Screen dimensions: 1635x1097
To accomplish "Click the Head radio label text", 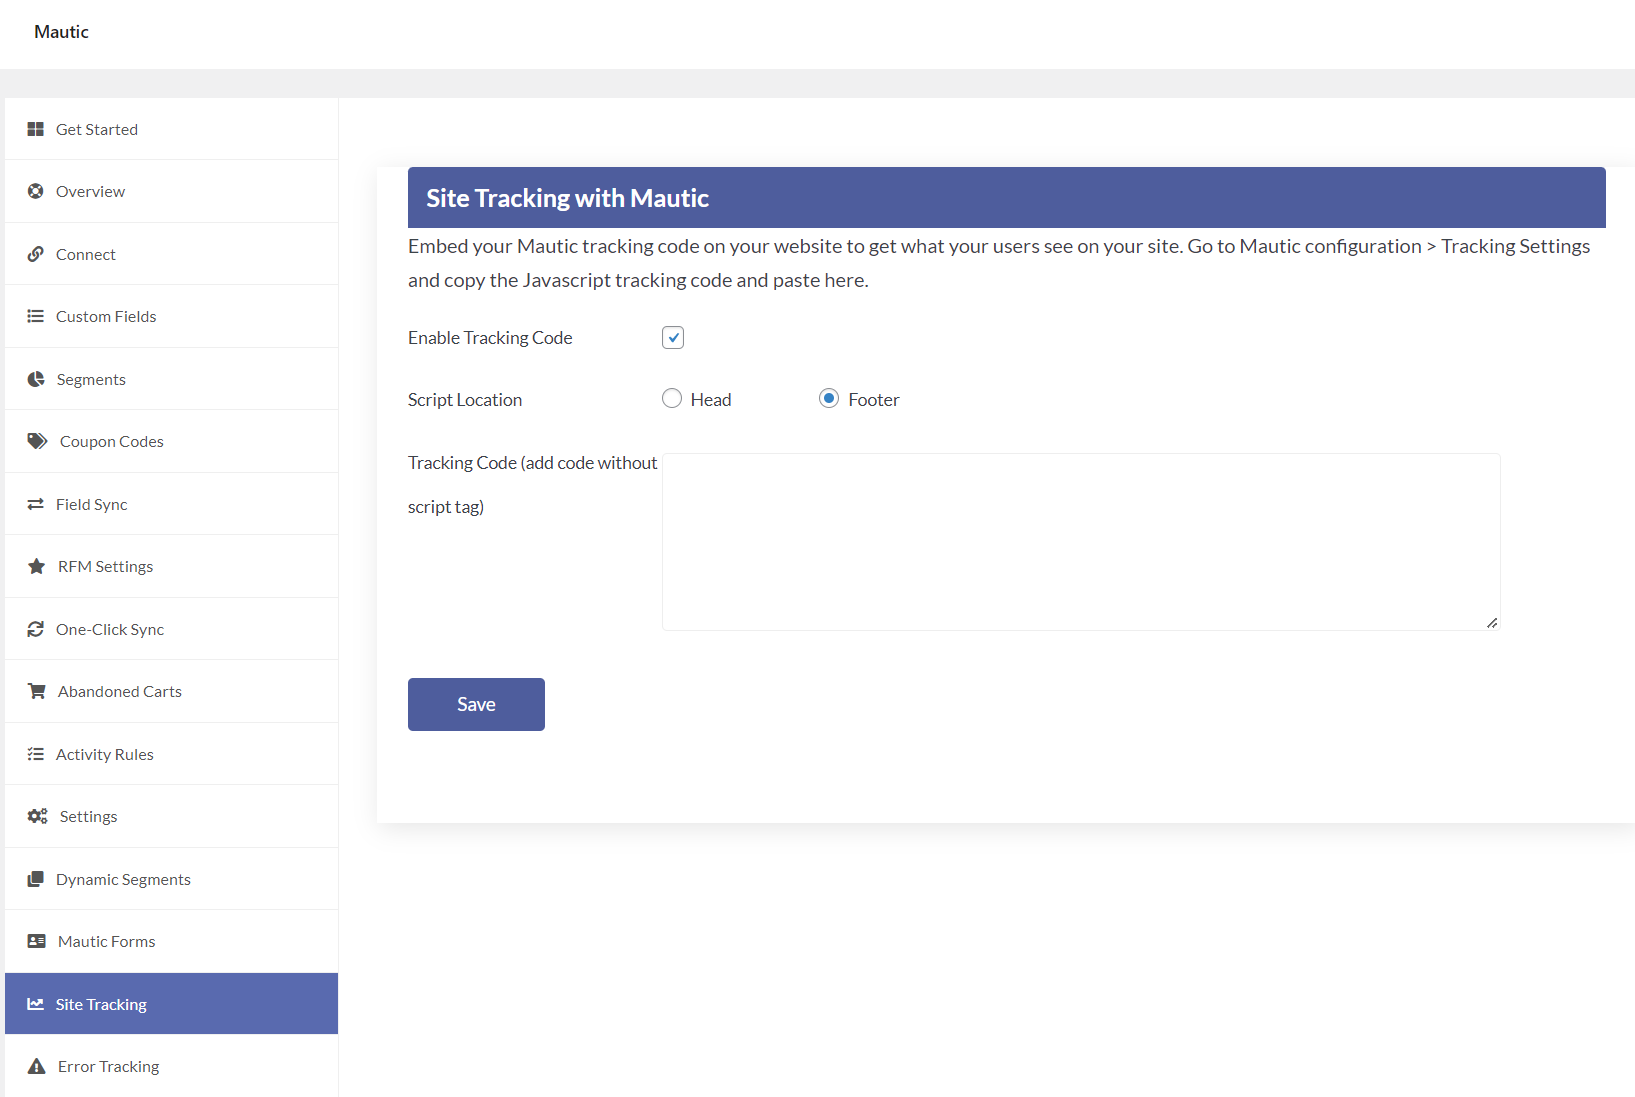I will coord(711,400).
